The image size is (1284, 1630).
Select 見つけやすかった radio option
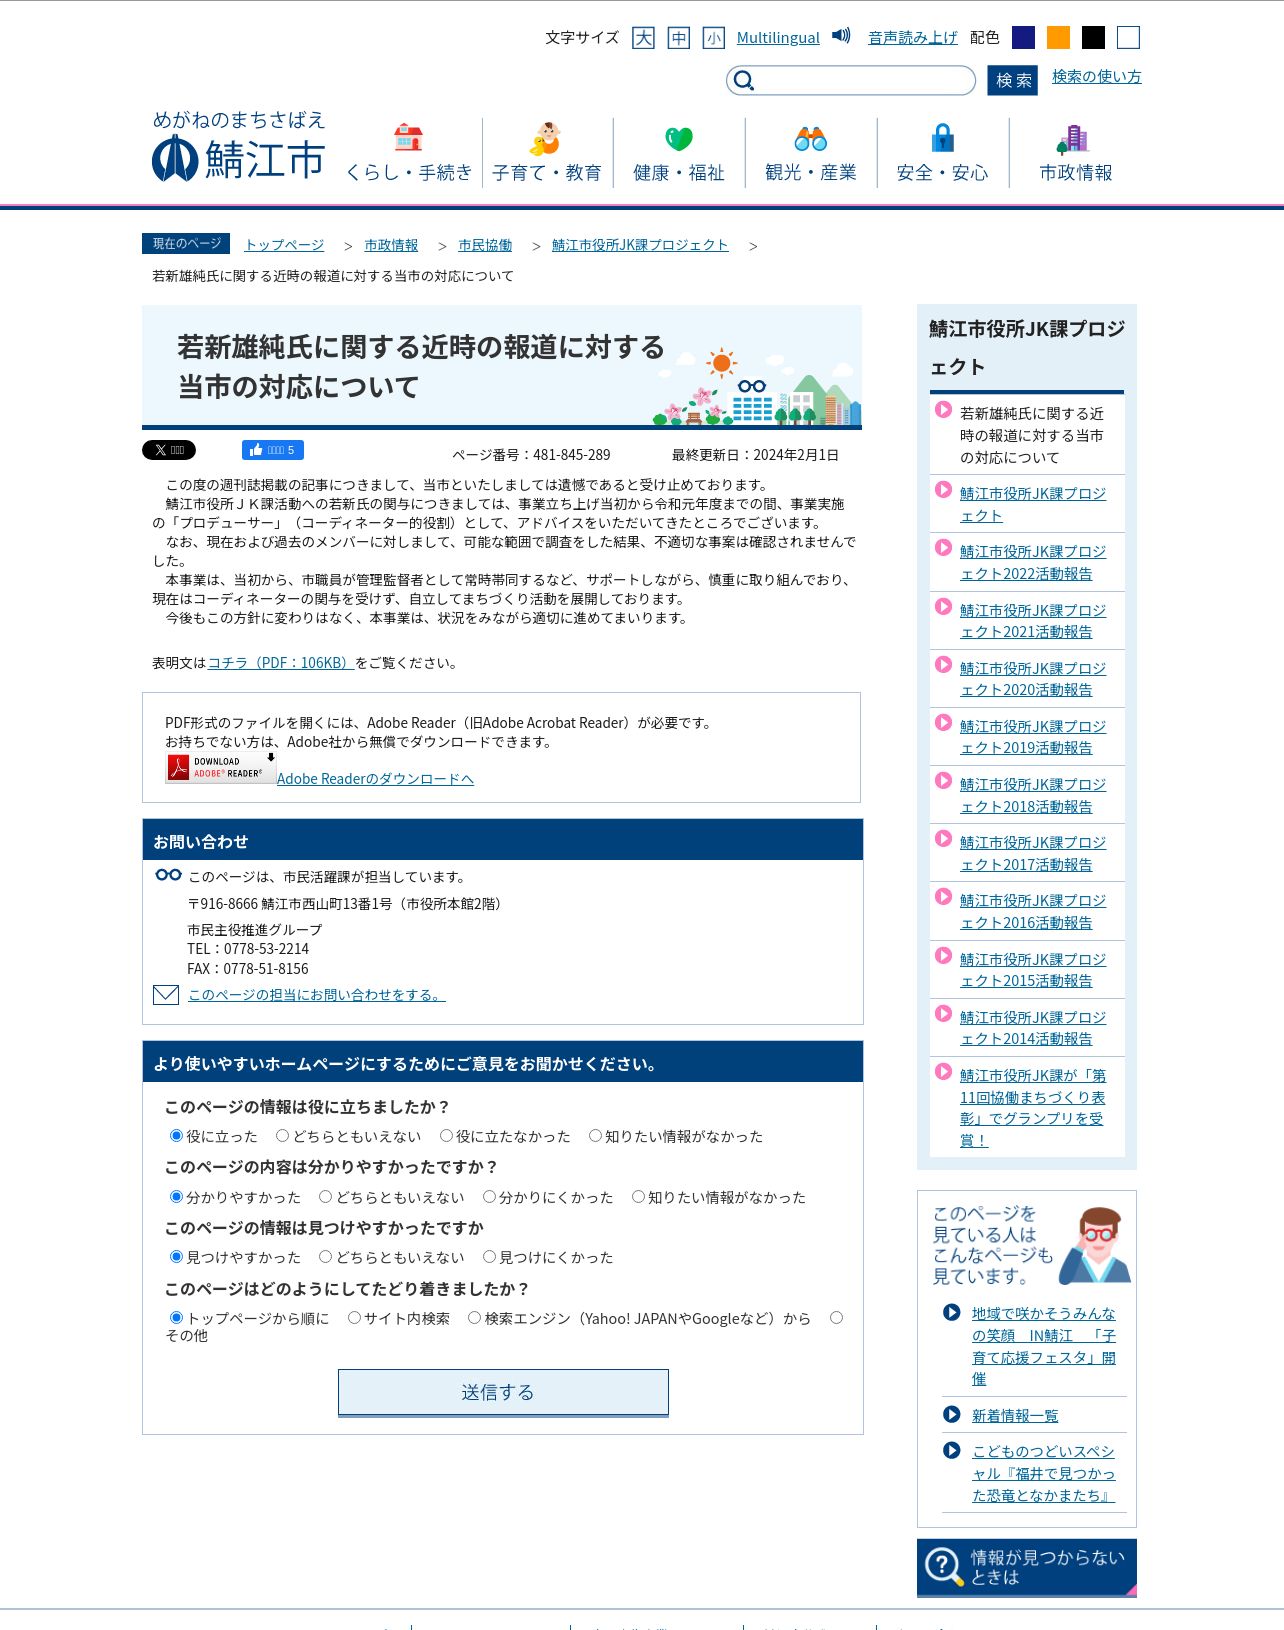coord(176,1257)
